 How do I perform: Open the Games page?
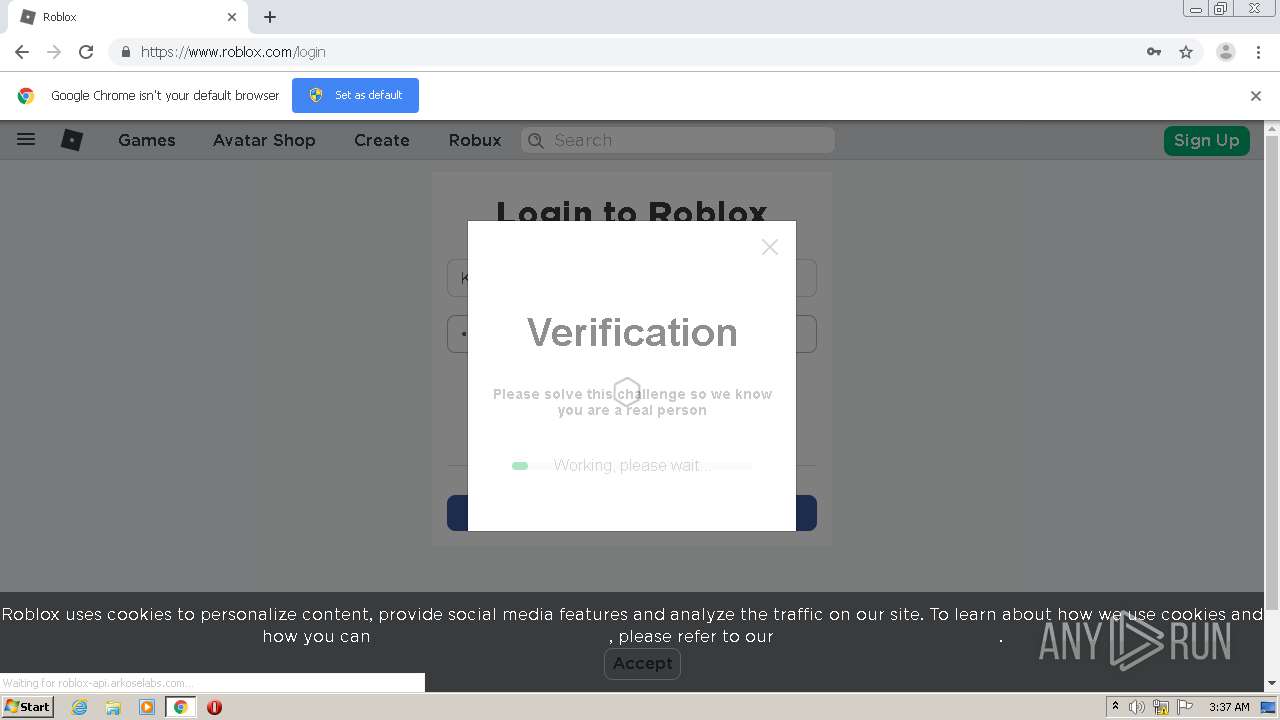[147, 140]
